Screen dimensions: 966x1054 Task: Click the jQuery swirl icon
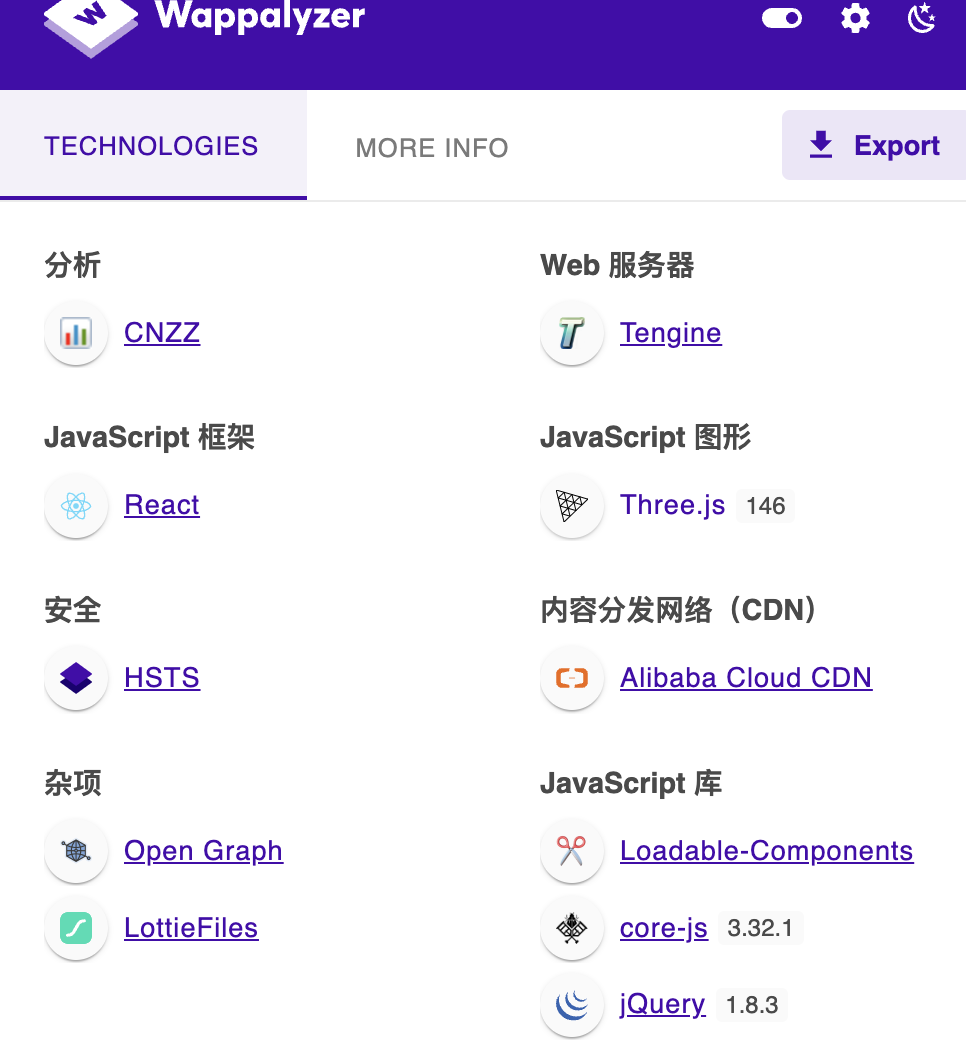pyautogui.click(x=572, y=1006)
